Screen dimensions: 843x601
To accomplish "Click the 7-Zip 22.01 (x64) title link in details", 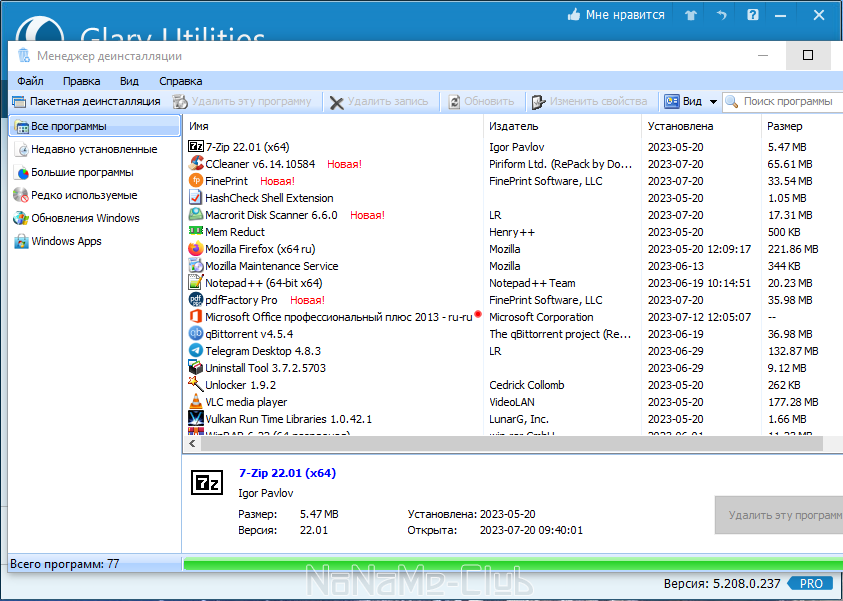I will click(x=287, y=473).
